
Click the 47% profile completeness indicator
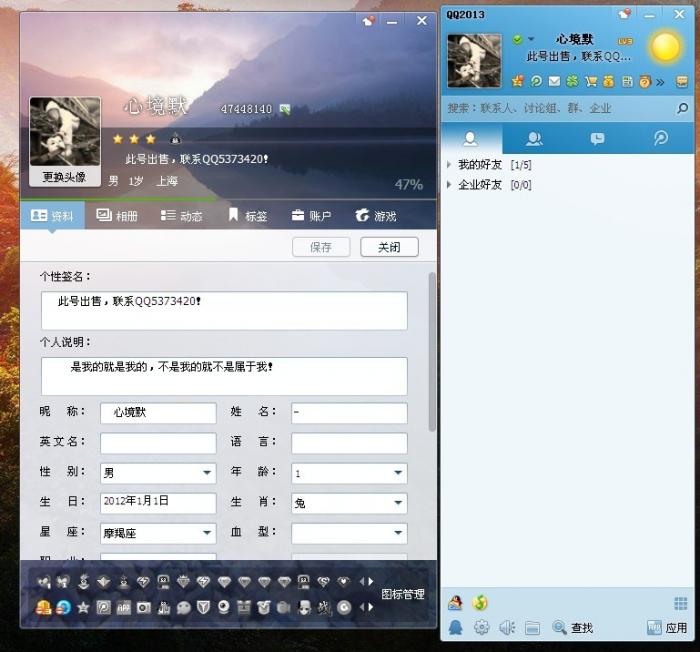(x=408, y=184)
